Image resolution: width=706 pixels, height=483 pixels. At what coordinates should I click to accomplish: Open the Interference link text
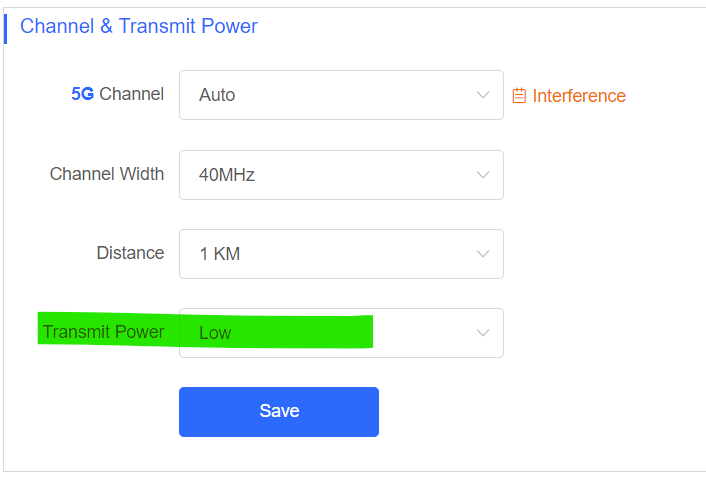pyautogui.click(x=579, y=96)
